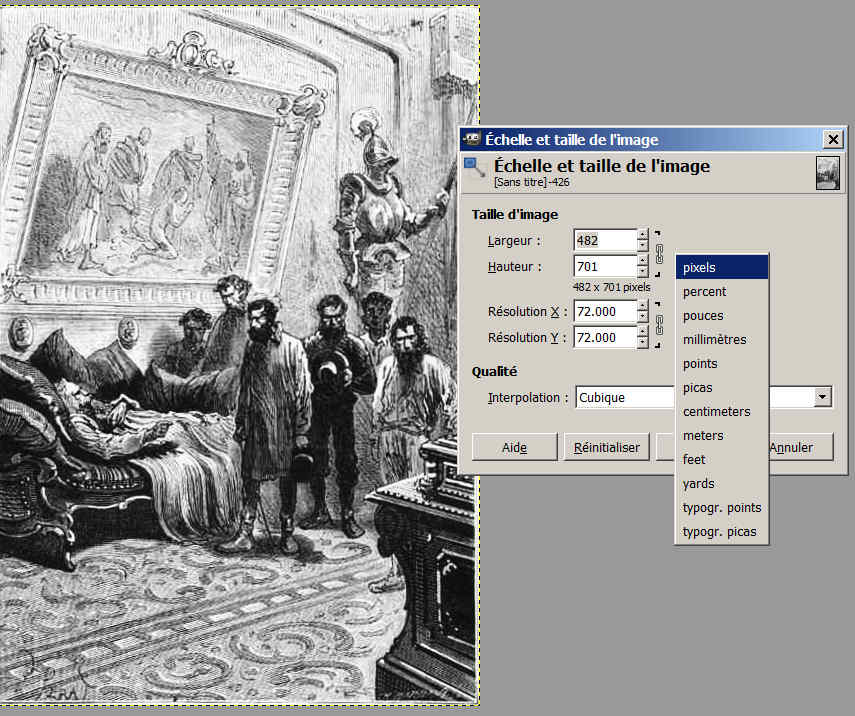Click in the Largeur input field
This screenshot has height=716, width=855.
pos(604,240)
